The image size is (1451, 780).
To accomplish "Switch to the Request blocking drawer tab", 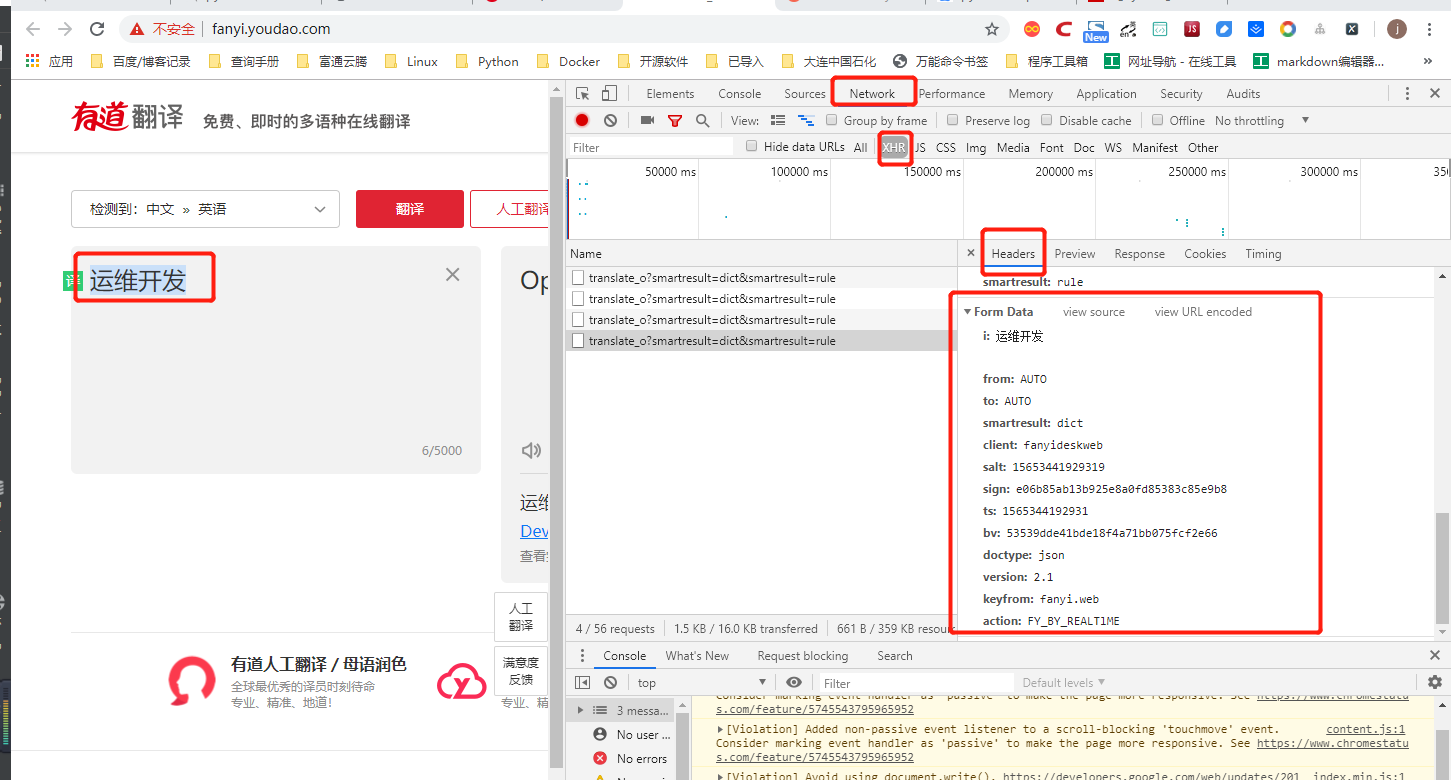I will pyautogui.click(x=803, y=656).
